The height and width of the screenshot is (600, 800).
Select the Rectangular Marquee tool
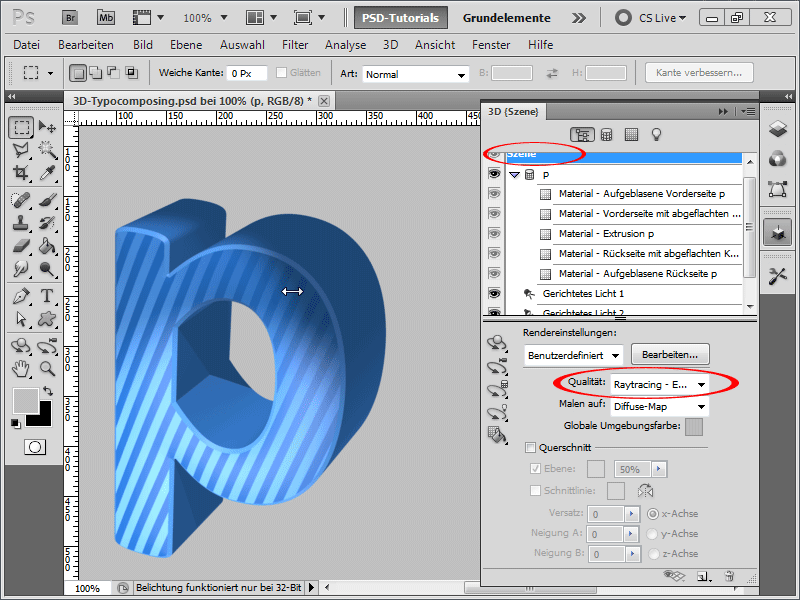(21, 127)
